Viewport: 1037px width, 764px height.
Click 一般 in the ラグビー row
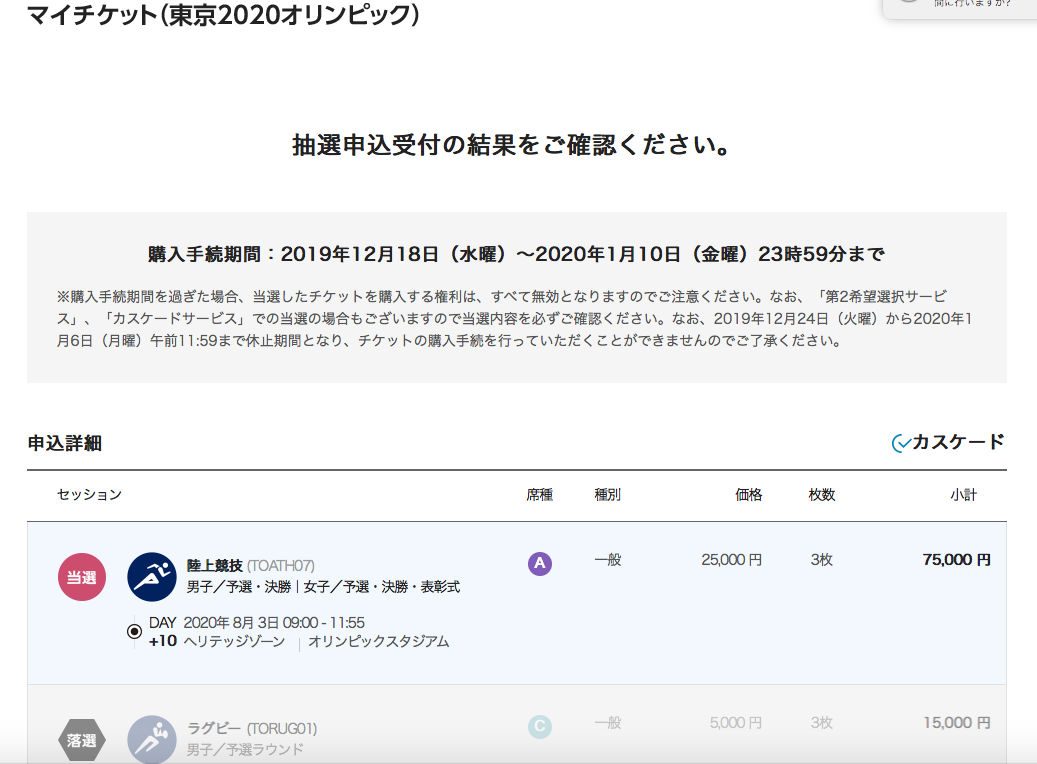point(608,723)
